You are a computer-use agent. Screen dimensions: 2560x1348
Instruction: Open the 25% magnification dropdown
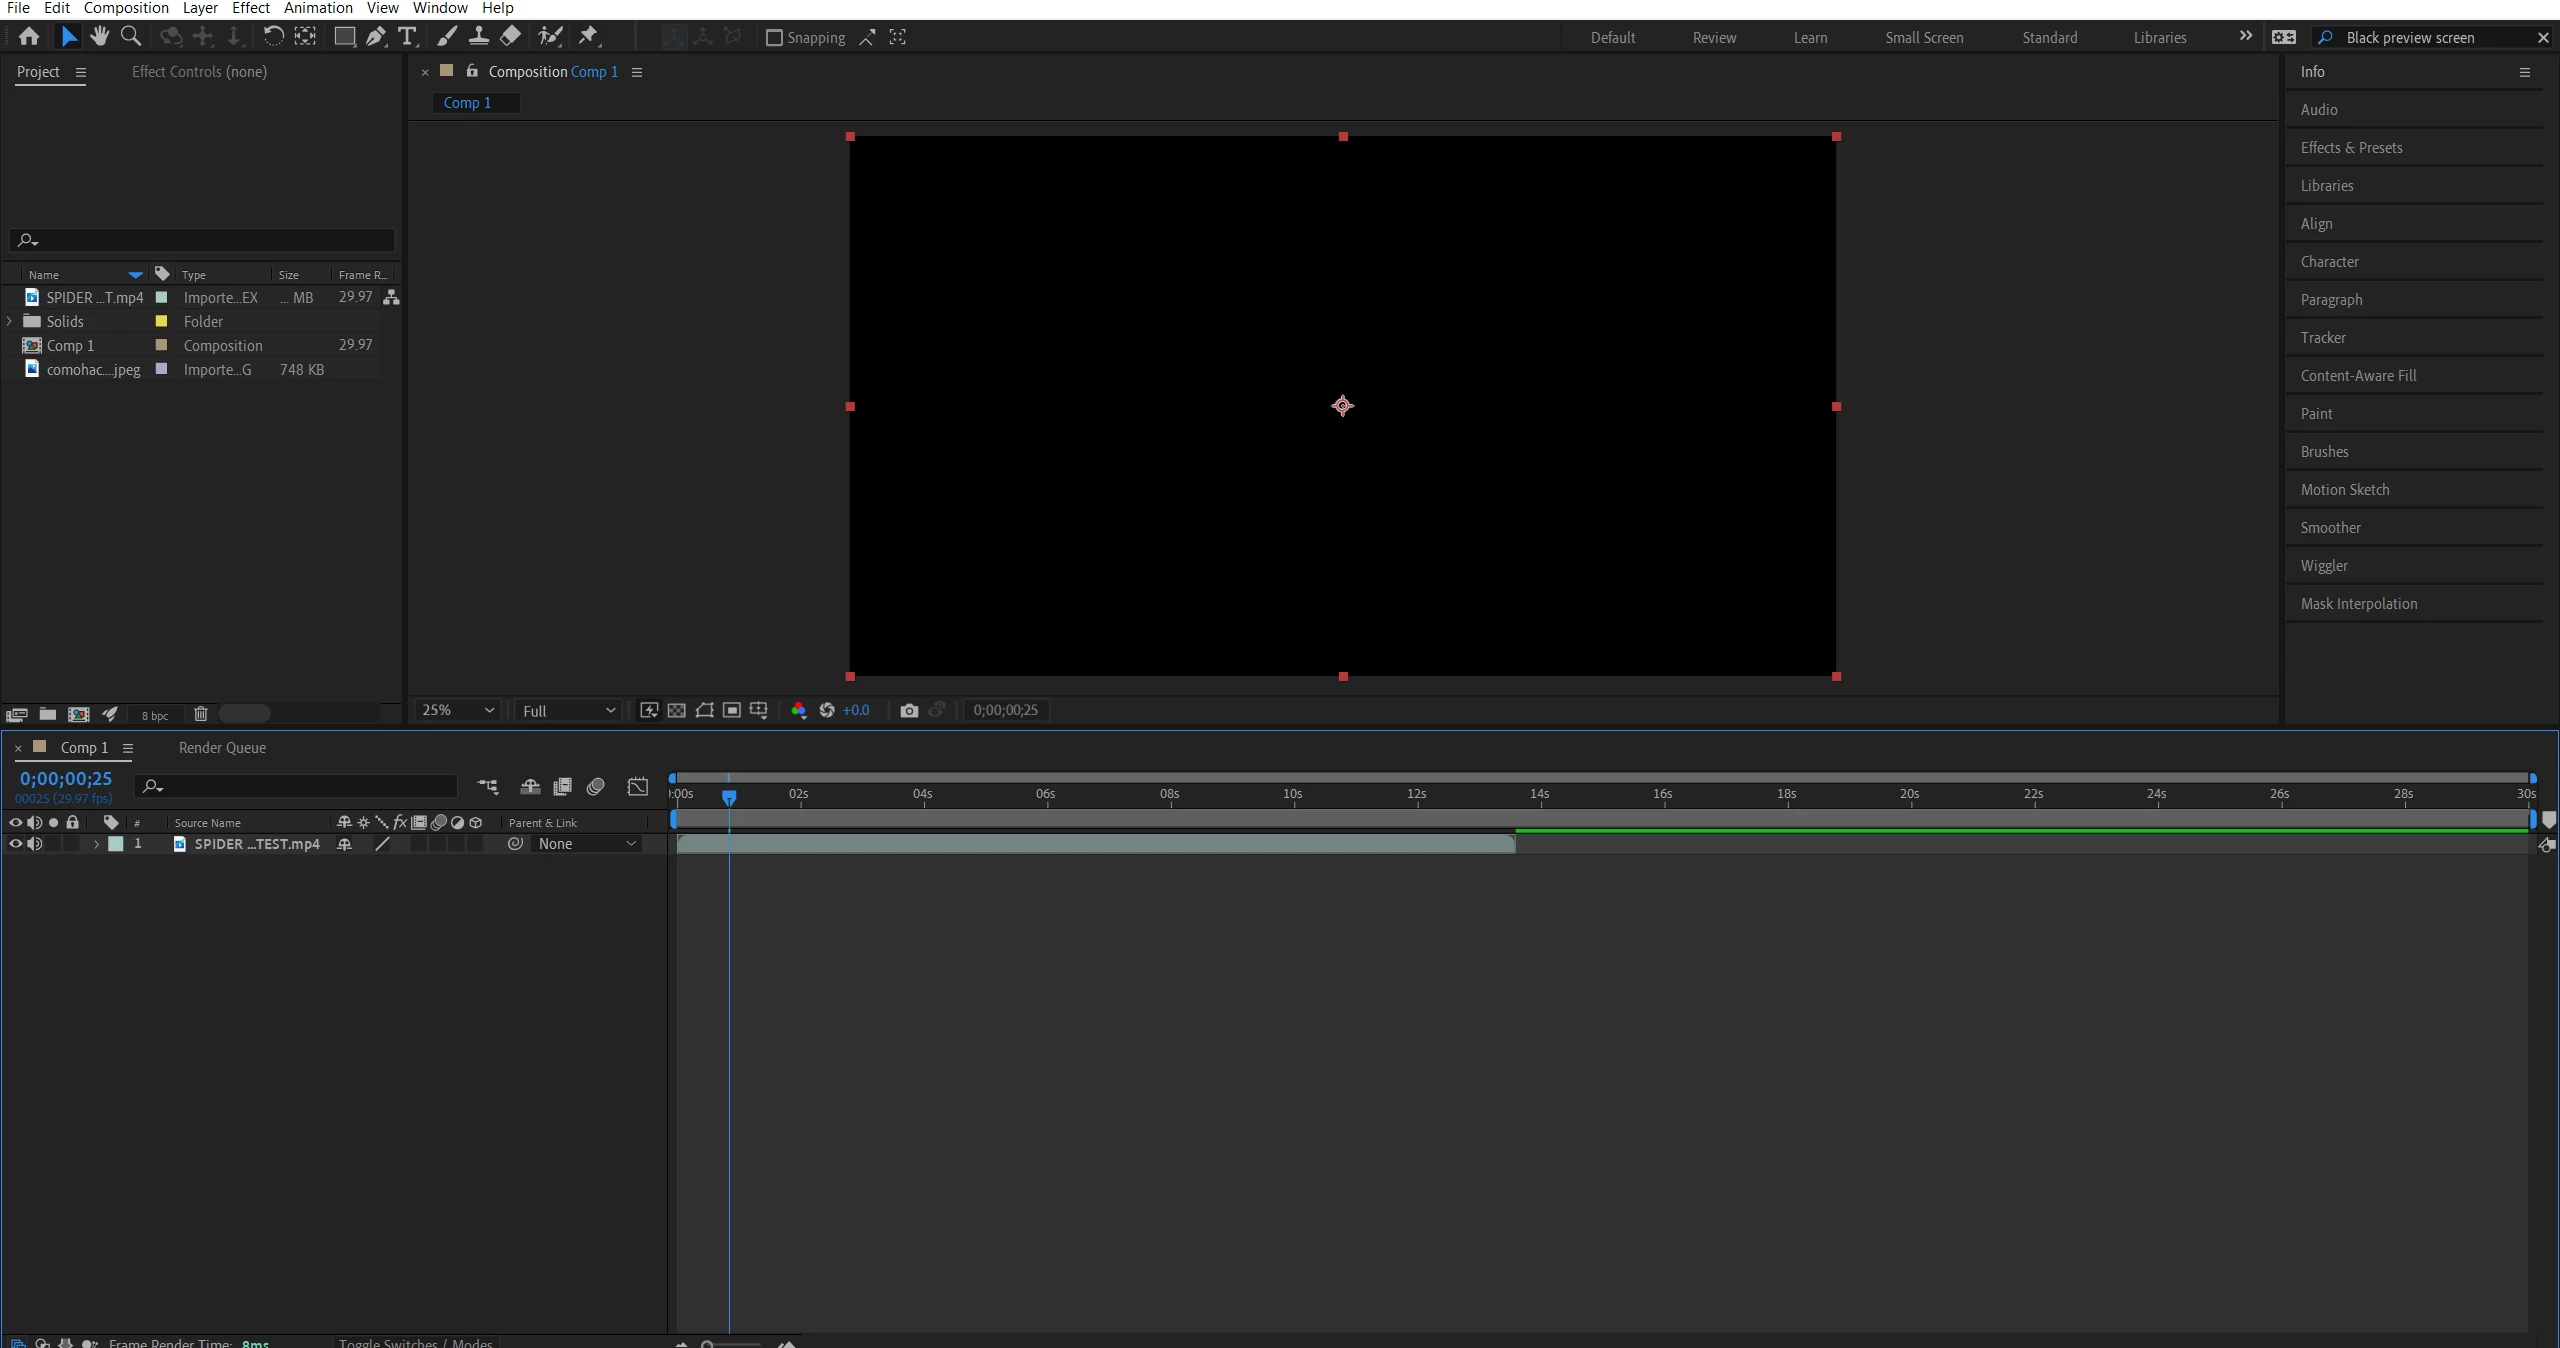(x=458, y=710)
